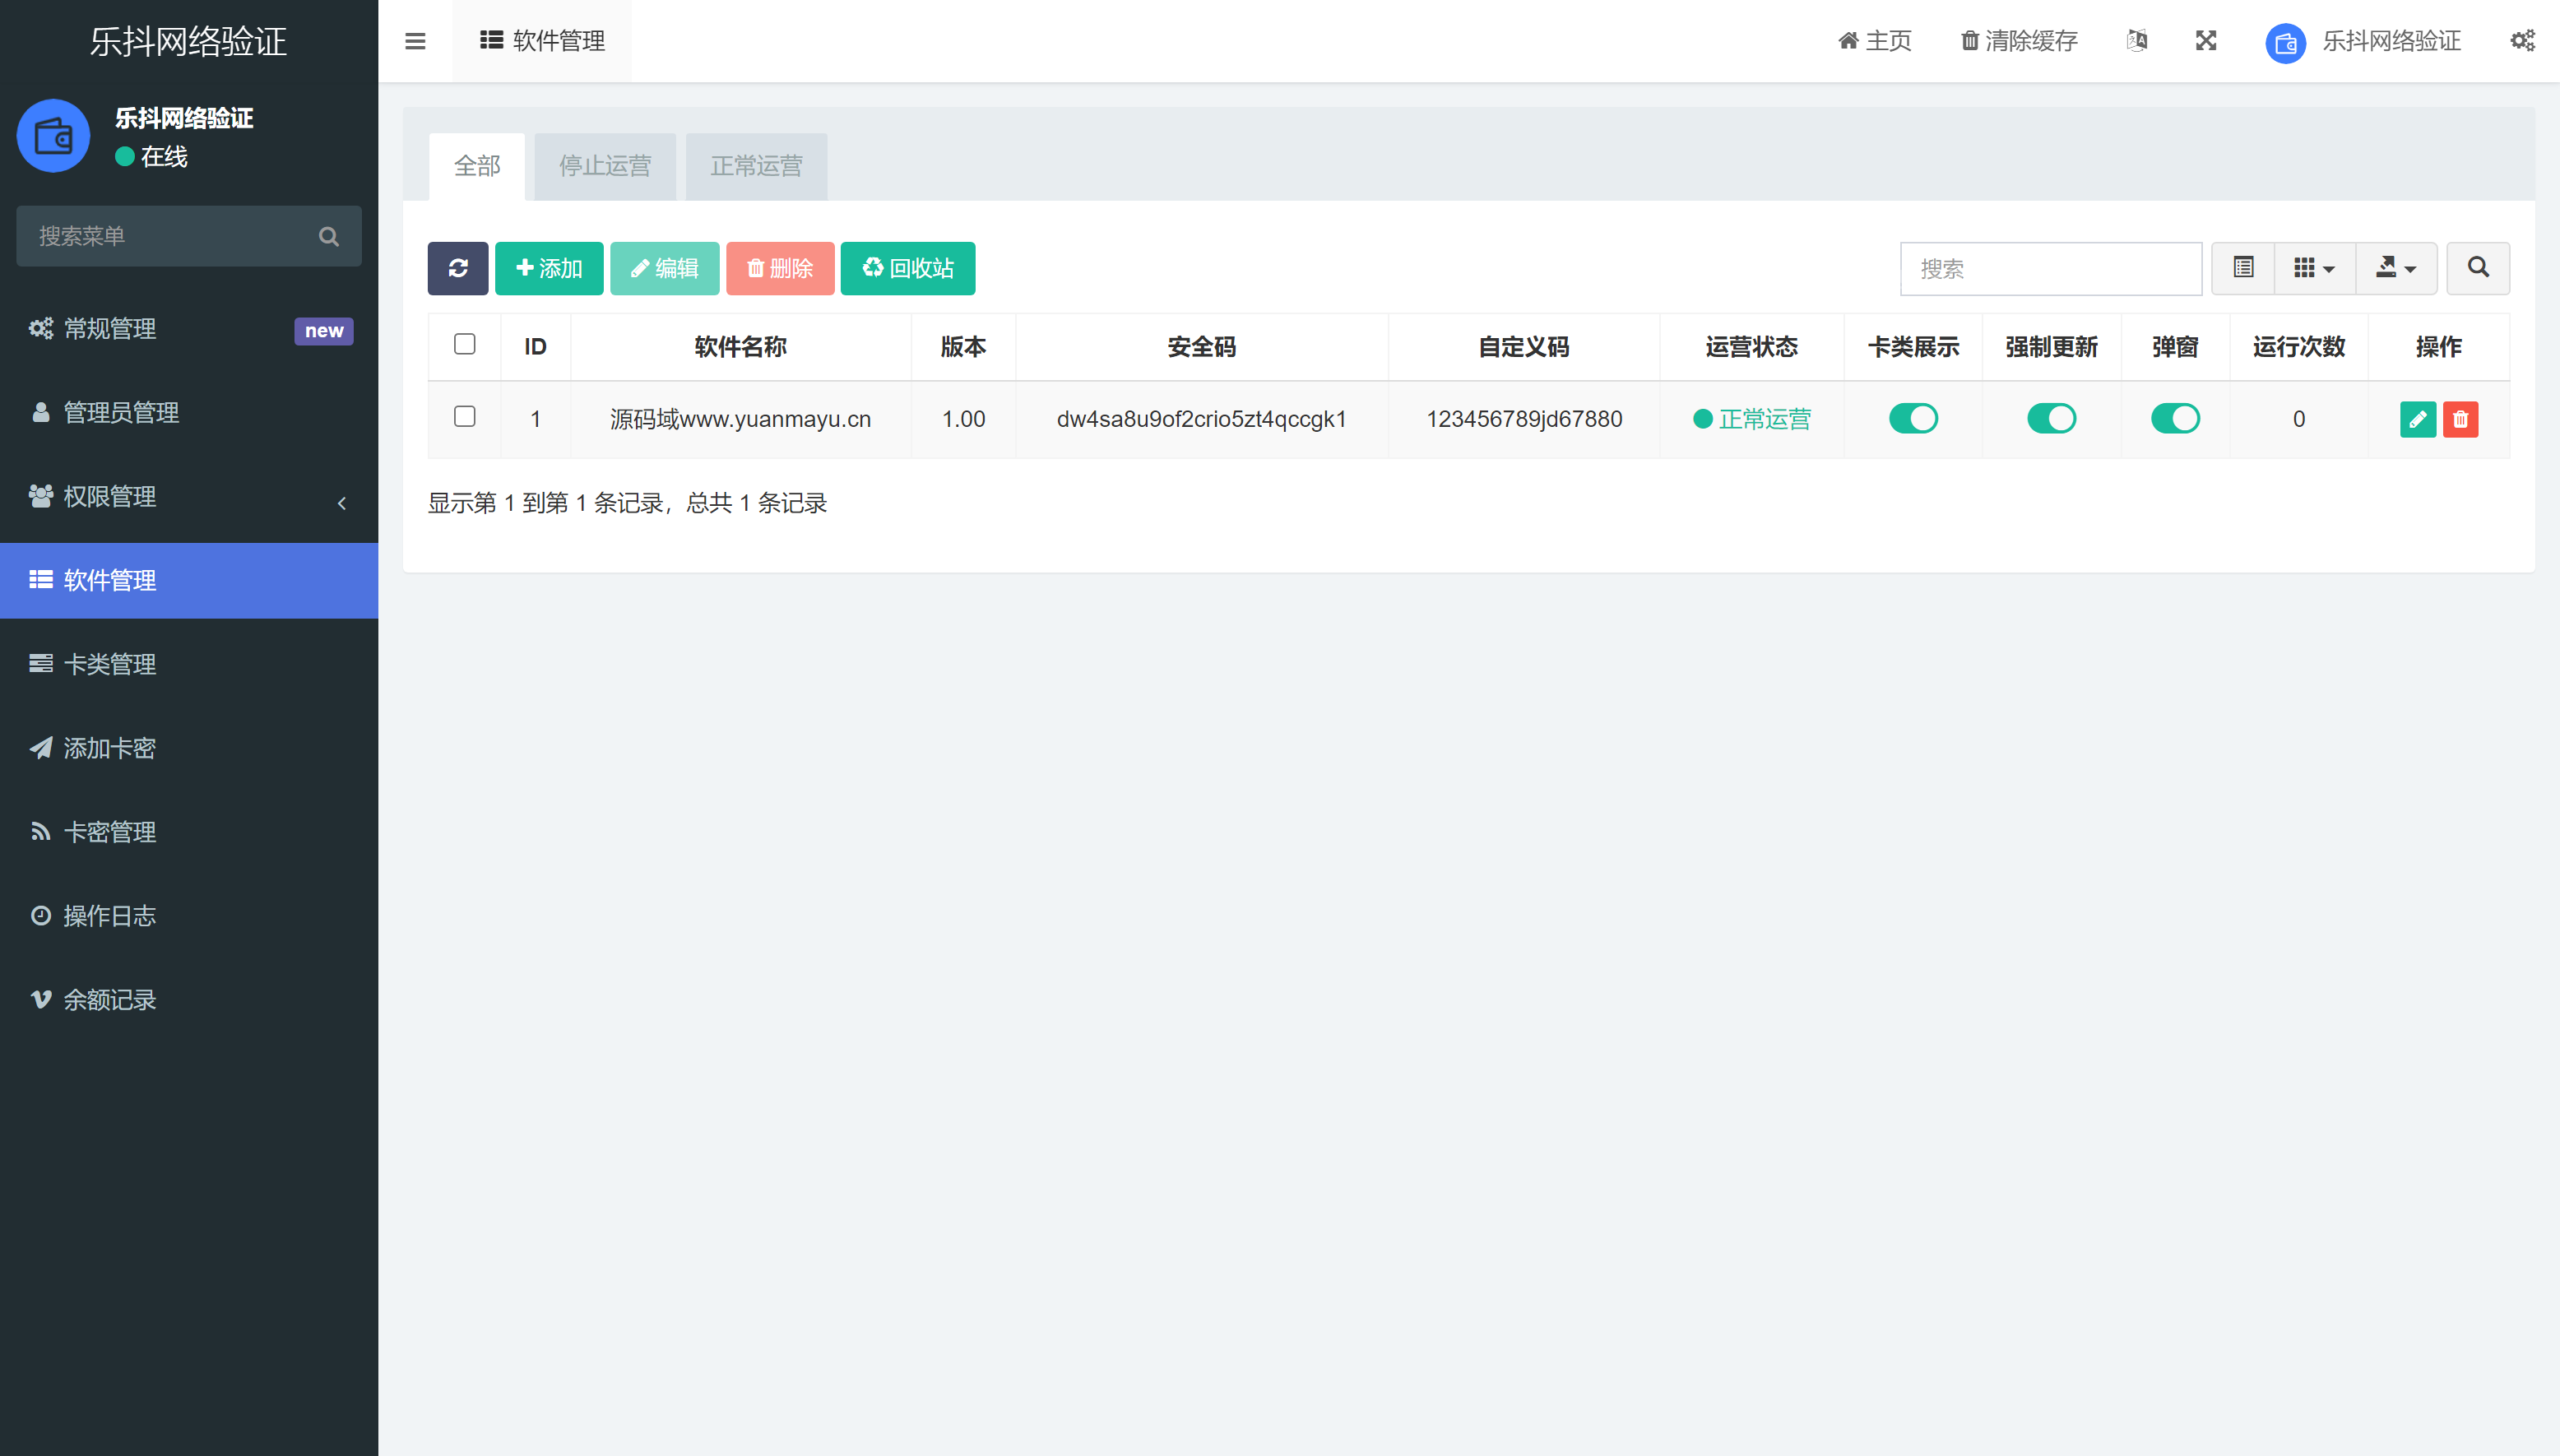Click the refresh icon above the table
This screenshot has width=2560, height=1456.
[458, 268]
